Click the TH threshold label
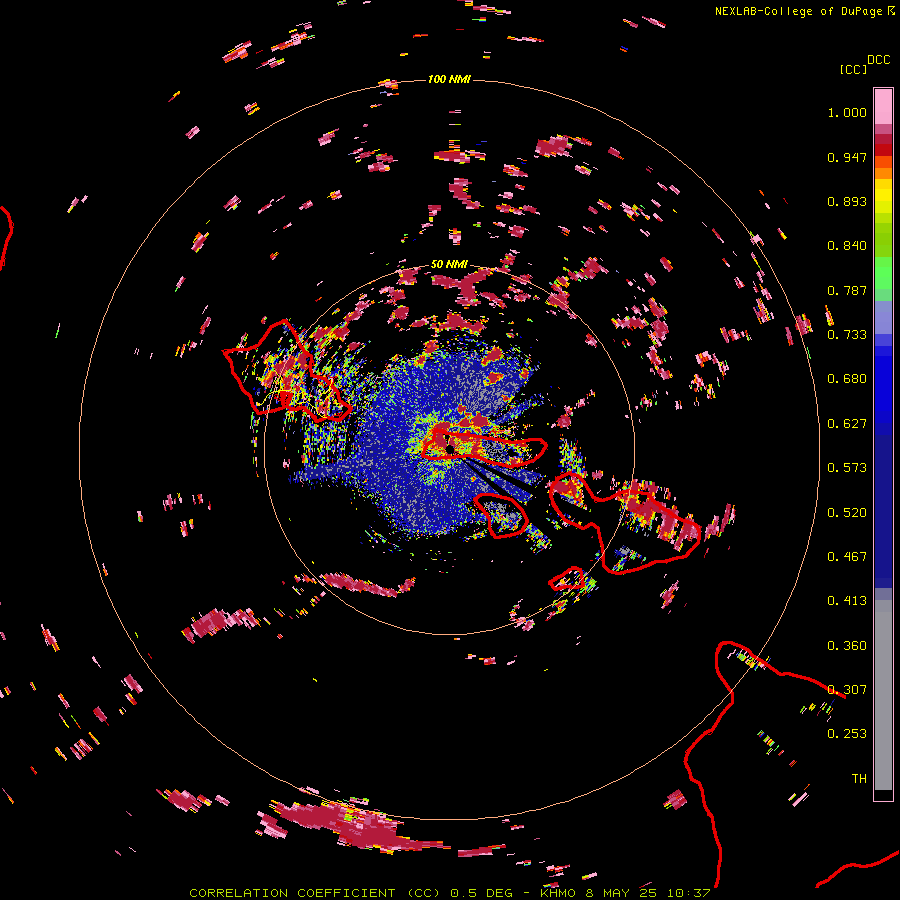900x900 pixels. pyautogui.click(x=859, y=779)
